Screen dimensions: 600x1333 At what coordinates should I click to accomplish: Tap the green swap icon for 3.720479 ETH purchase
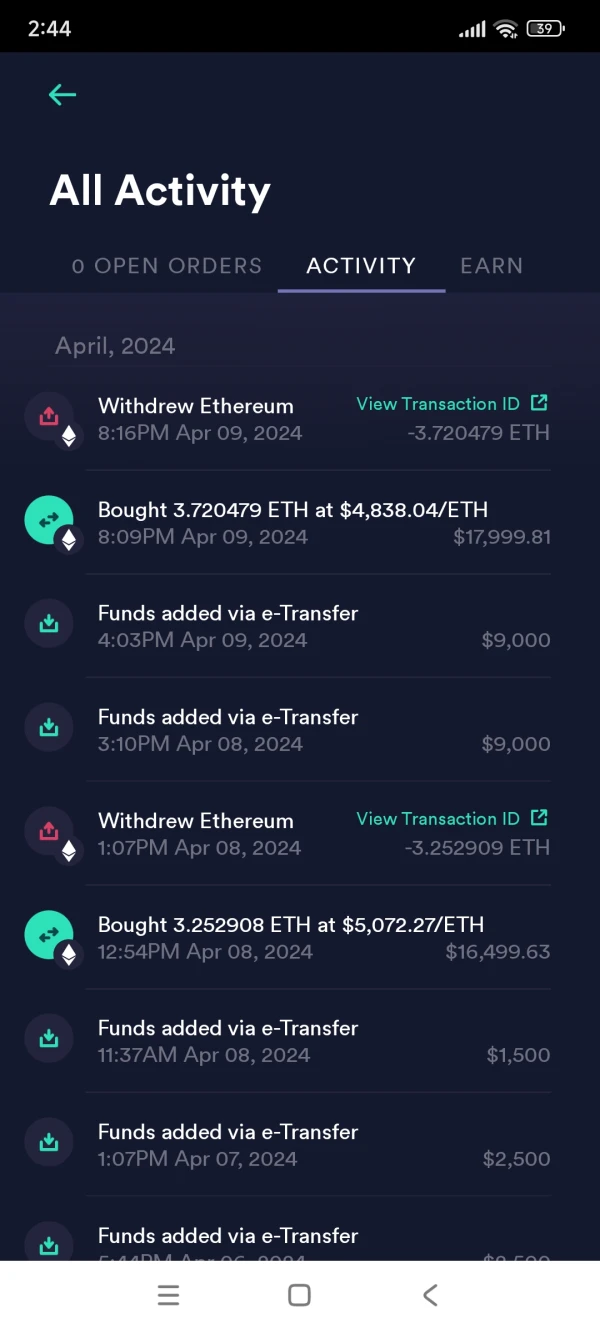pos(49,520)
